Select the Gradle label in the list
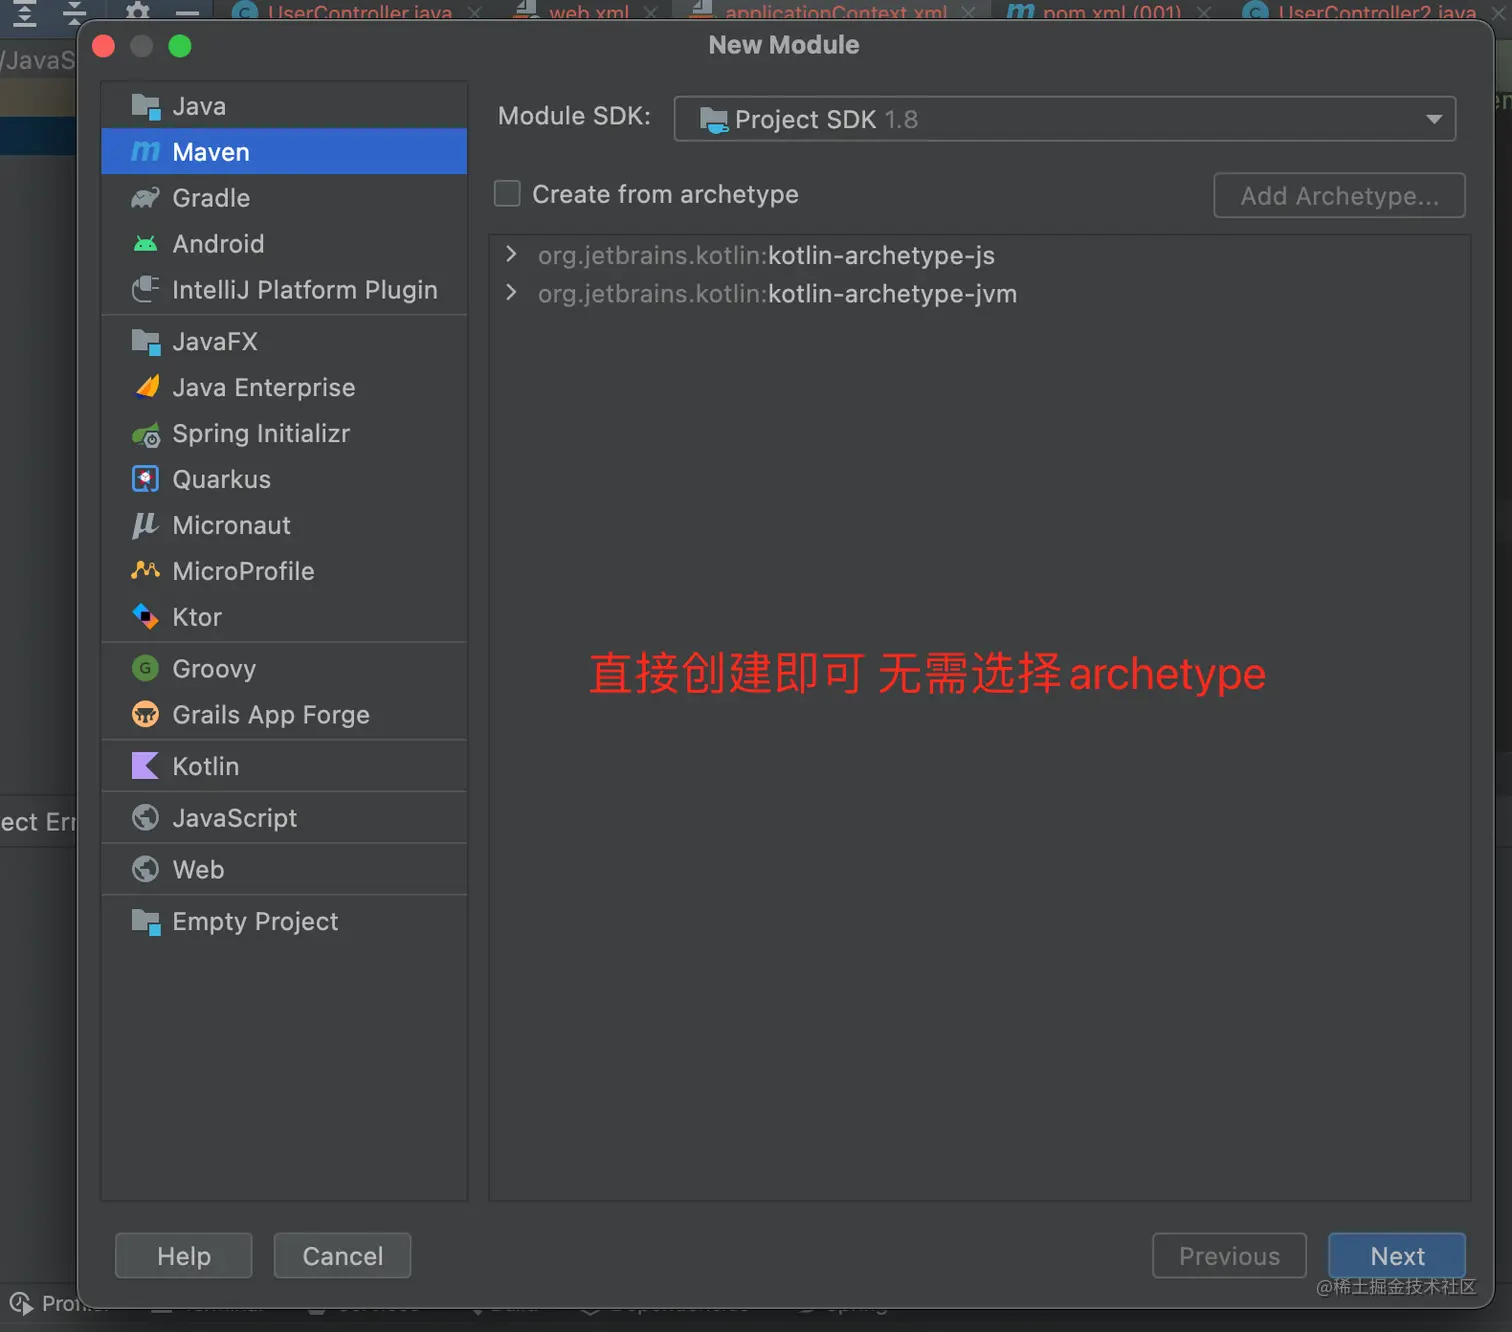The height and width of the screenshot is (1332, 1512). click(211, 198)
